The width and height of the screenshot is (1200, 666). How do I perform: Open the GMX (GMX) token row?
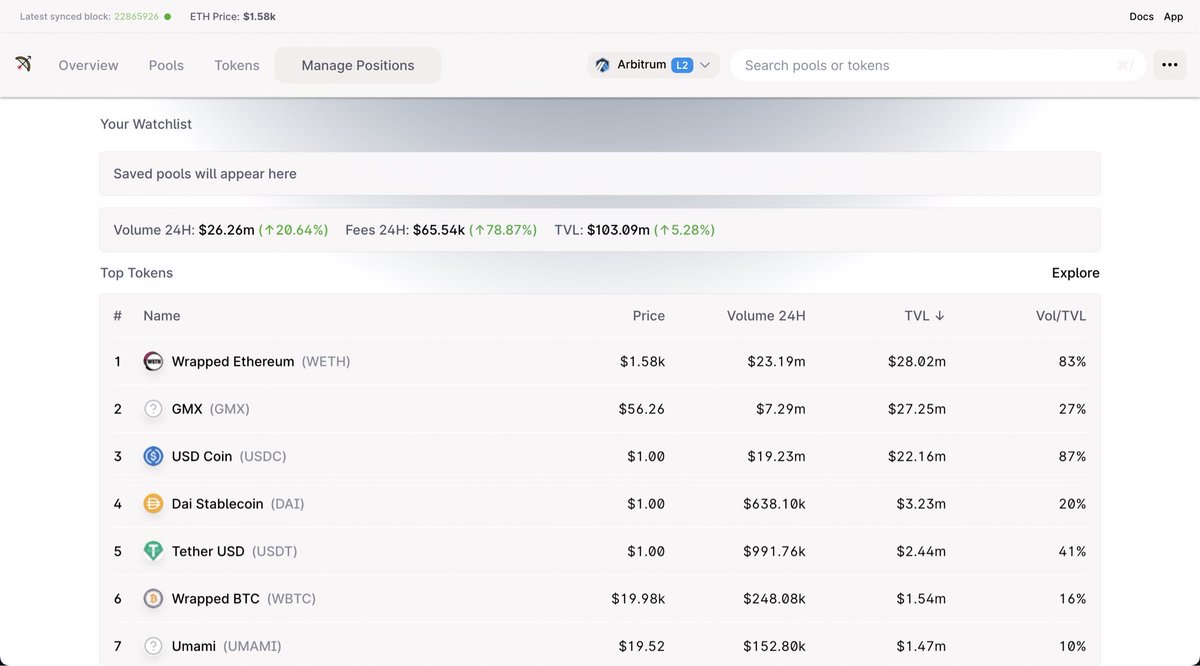[600, 409]
